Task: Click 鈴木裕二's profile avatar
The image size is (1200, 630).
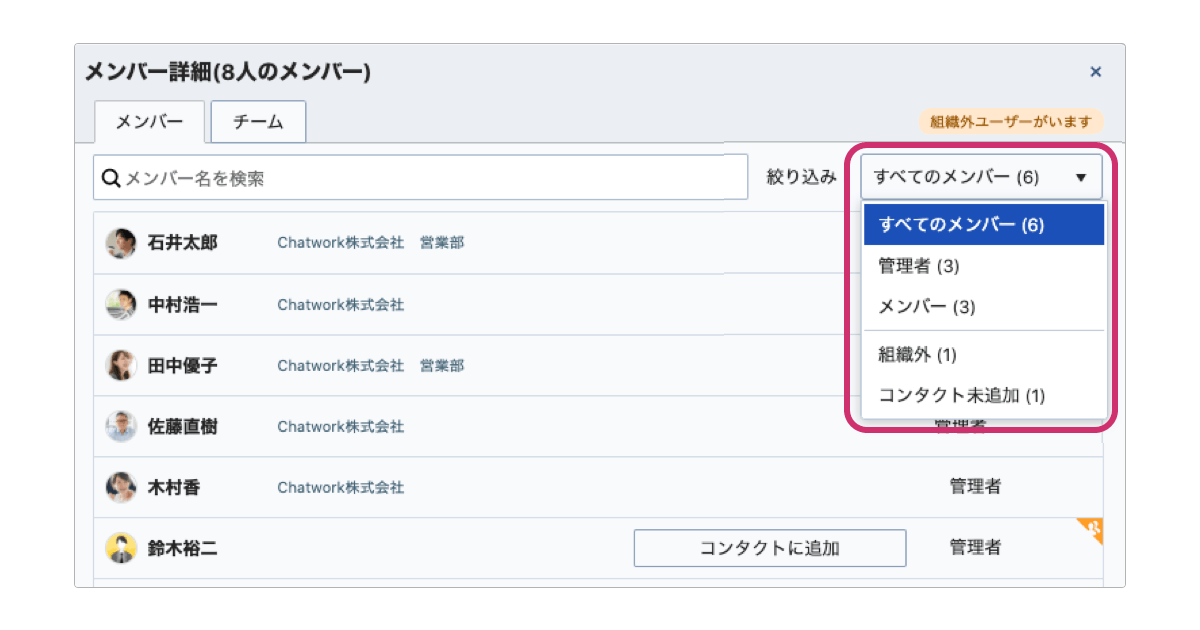Action: [x=121, y=548]
